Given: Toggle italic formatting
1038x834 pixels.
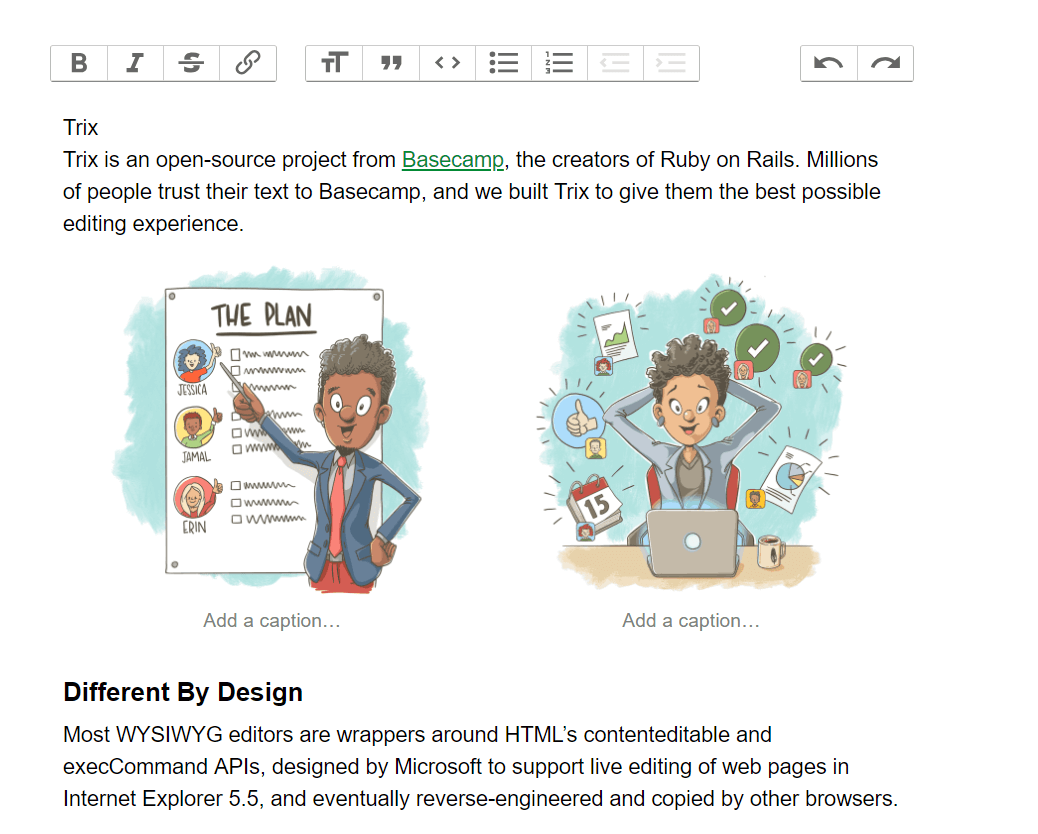Looking at the screenshot, I should [x=135, y=64].
